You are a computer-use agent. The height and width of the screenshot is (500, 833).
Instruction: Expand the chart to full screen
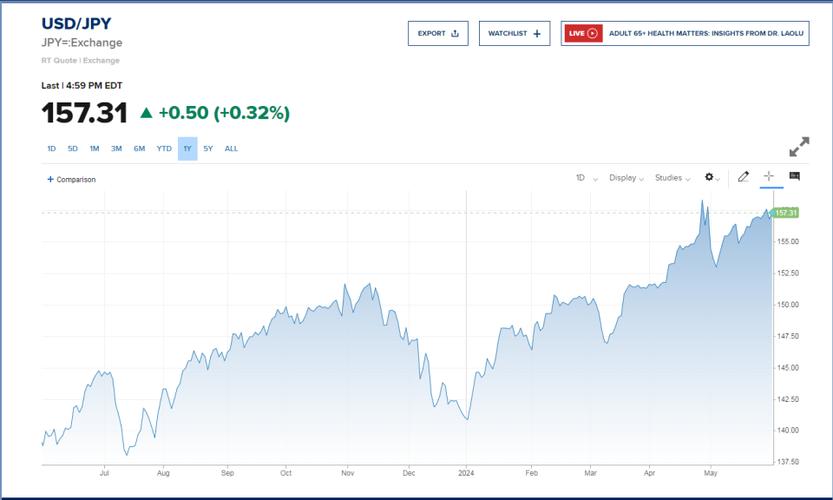pyautogui.click(x=799, y=147)
